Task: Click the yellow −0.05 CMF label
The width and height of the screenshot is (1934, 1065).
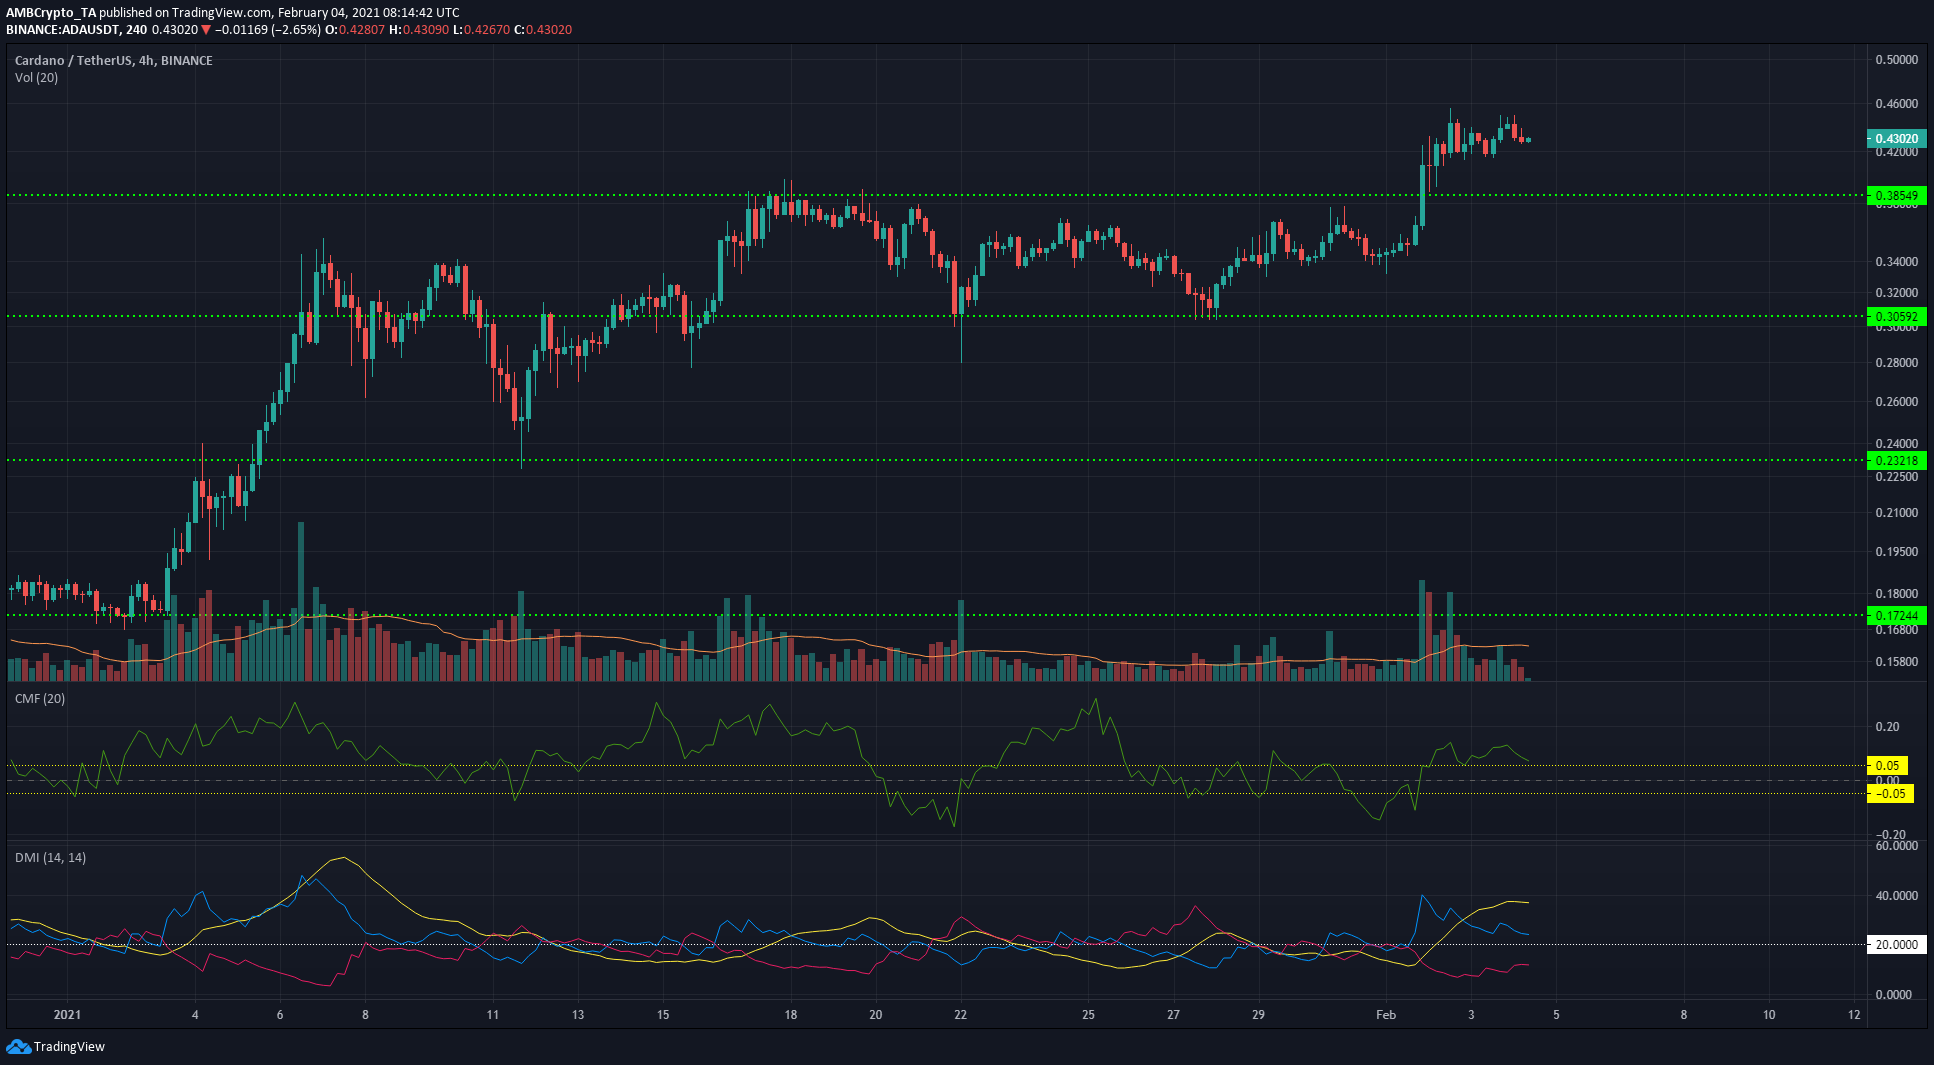Action: coord(1890,794)
